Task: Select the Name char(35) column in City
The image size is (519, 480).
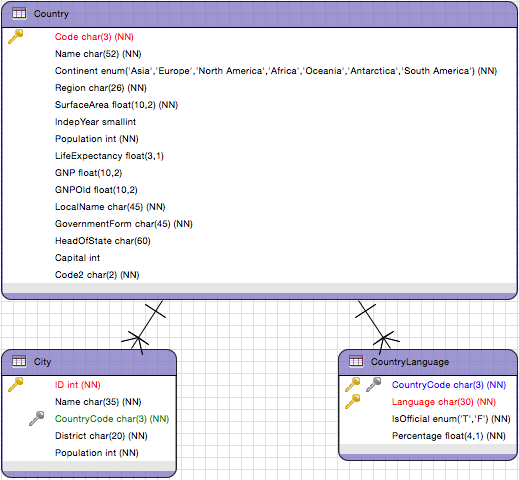Action: click(98, 402)
